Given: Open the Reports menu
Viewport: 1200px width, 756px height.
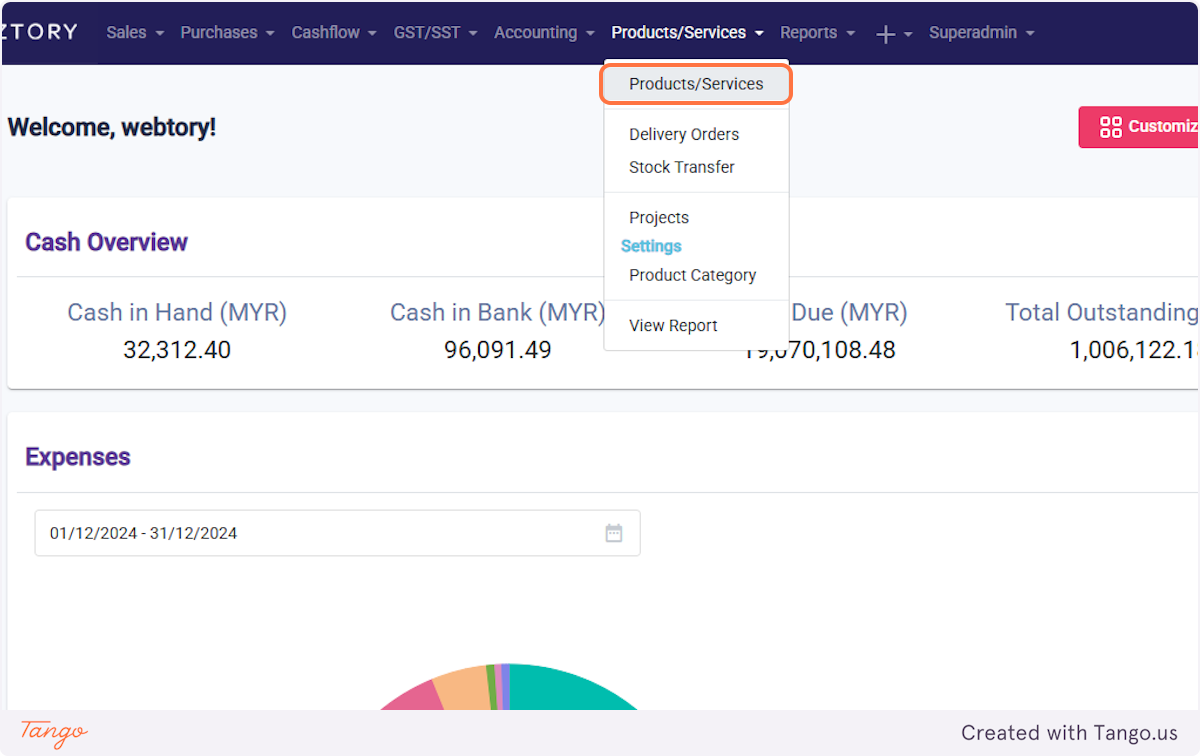Looking at the screenshot, I should [817, 32].
